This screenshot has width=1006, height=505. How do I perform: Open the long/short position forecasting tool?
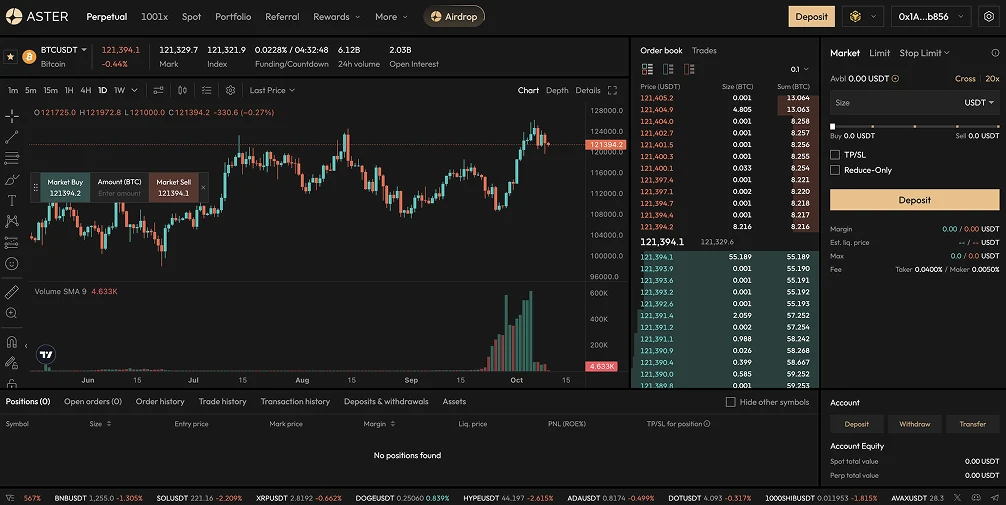(12, 243)
